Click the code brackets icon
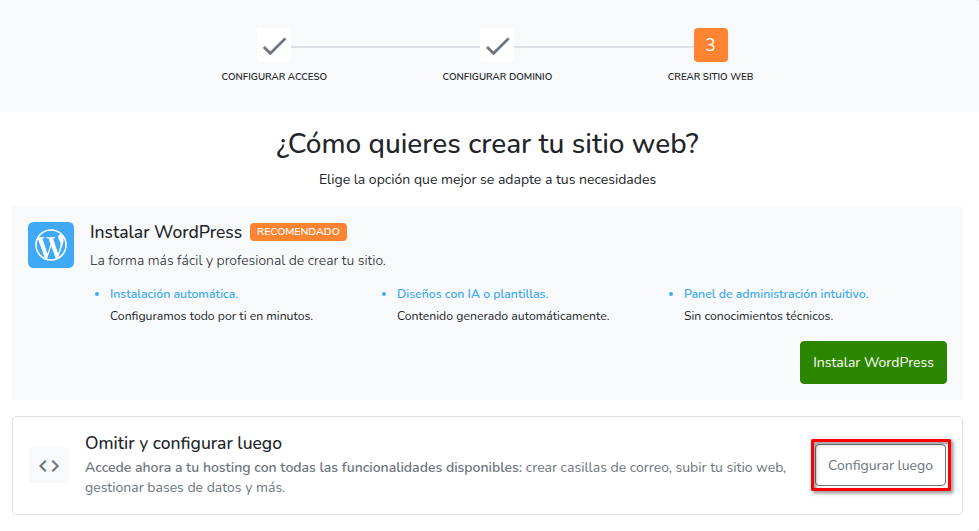979x531 pixels. pyautogui.click(x=49, y=465)
